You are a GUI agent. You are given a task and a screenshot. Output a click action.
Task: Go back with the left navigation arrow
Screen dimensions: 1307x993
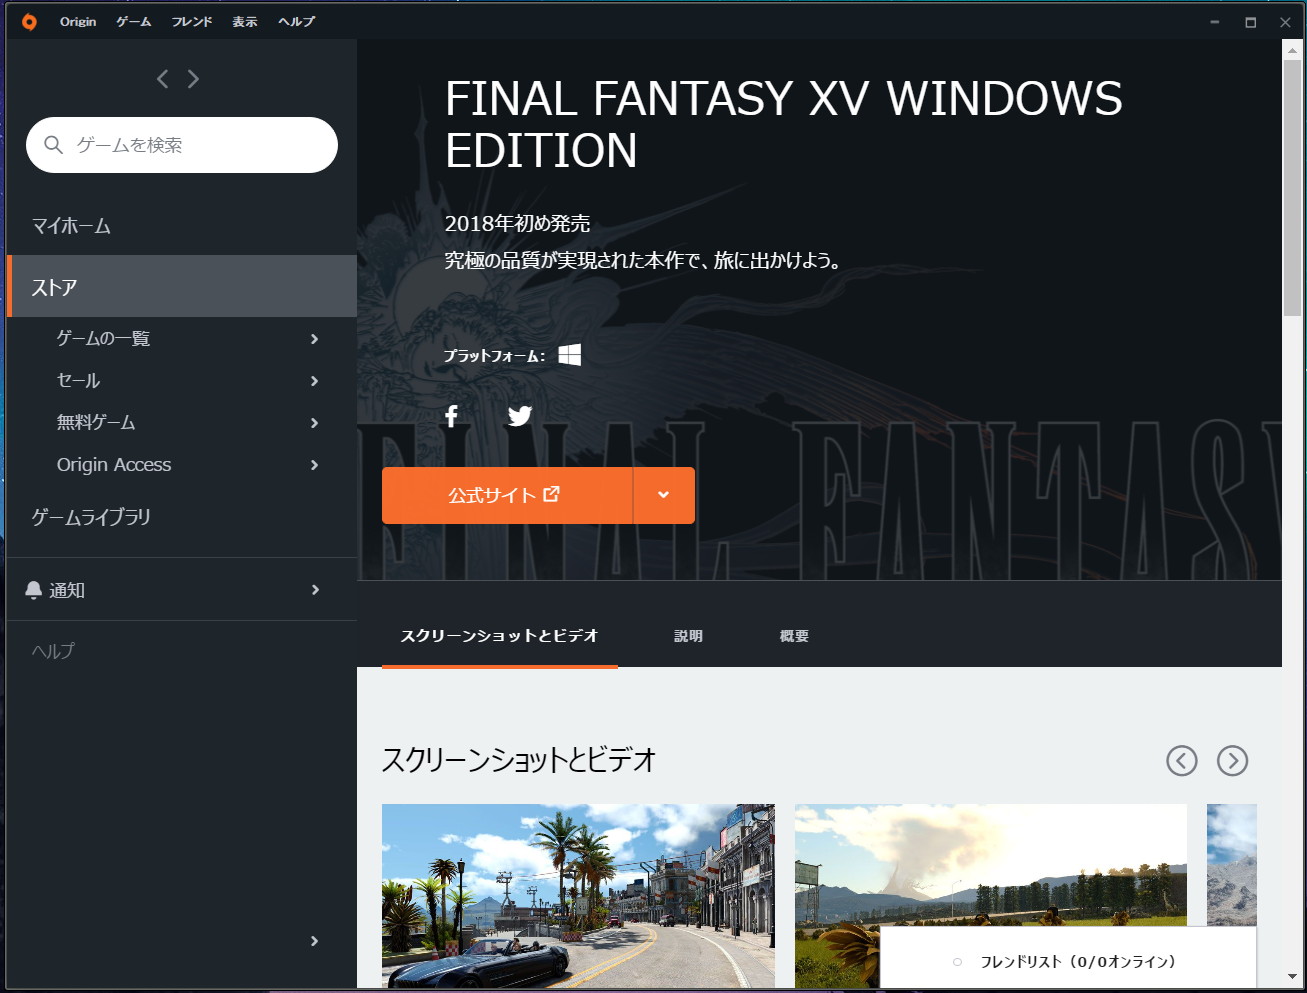tap(162, 79)
